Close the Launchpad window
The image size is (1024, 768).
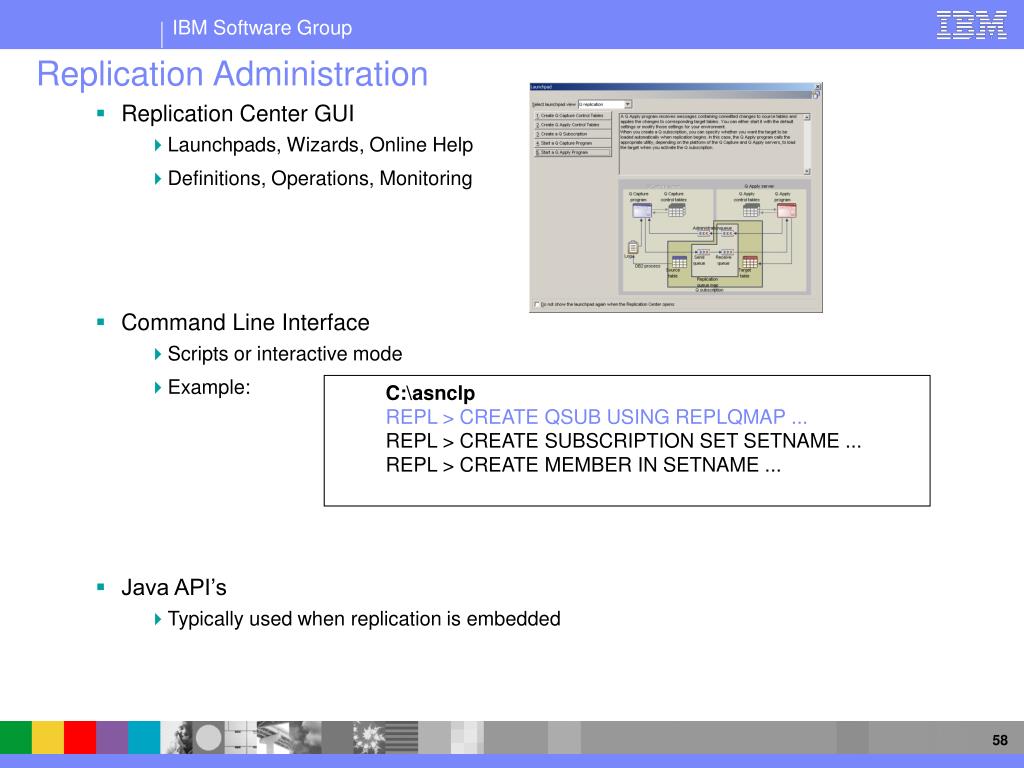click(x=818, y=87)
